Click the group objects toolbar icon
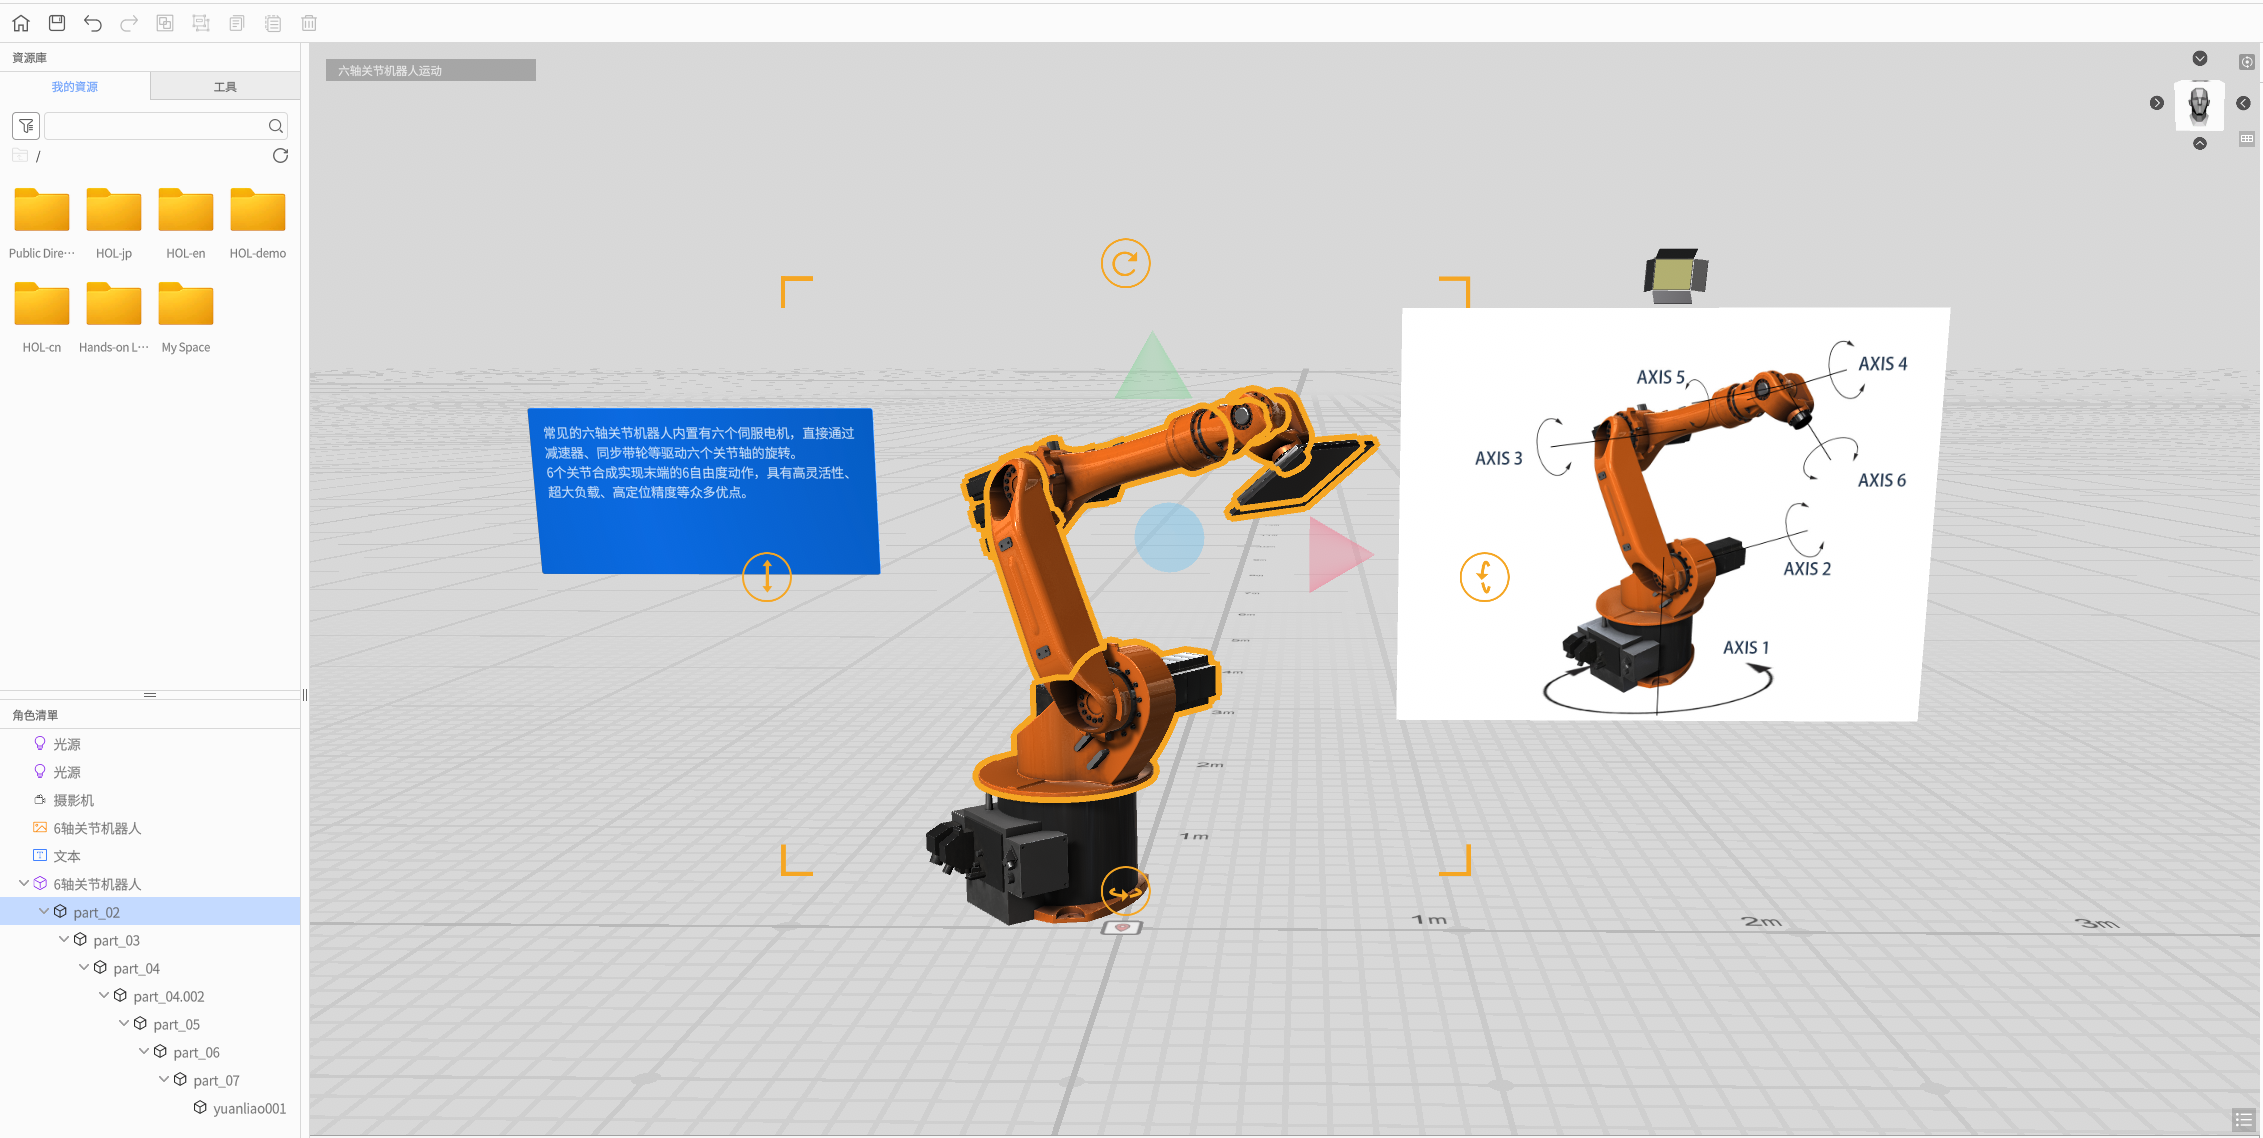Image resolution: width=2263 pixels, height=1138 pixels. pos(165,22)
